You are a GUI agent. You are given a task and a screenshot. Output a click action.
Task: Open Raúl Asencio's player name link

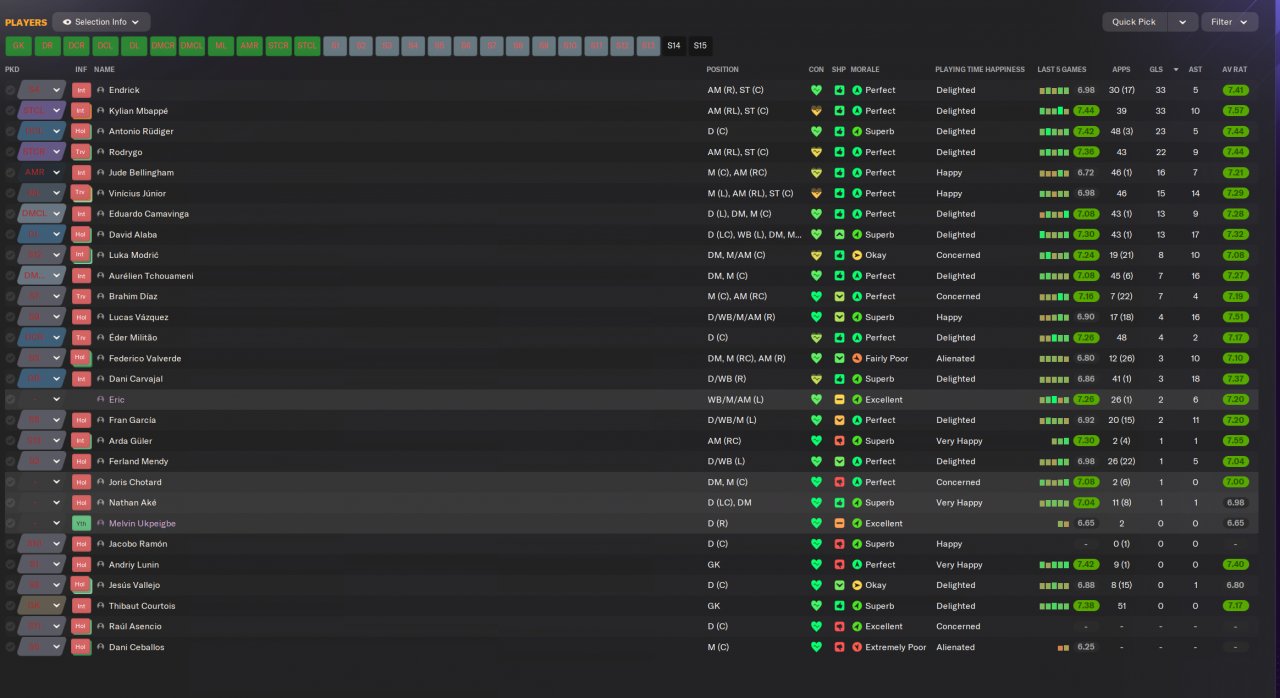click(135, 626)
